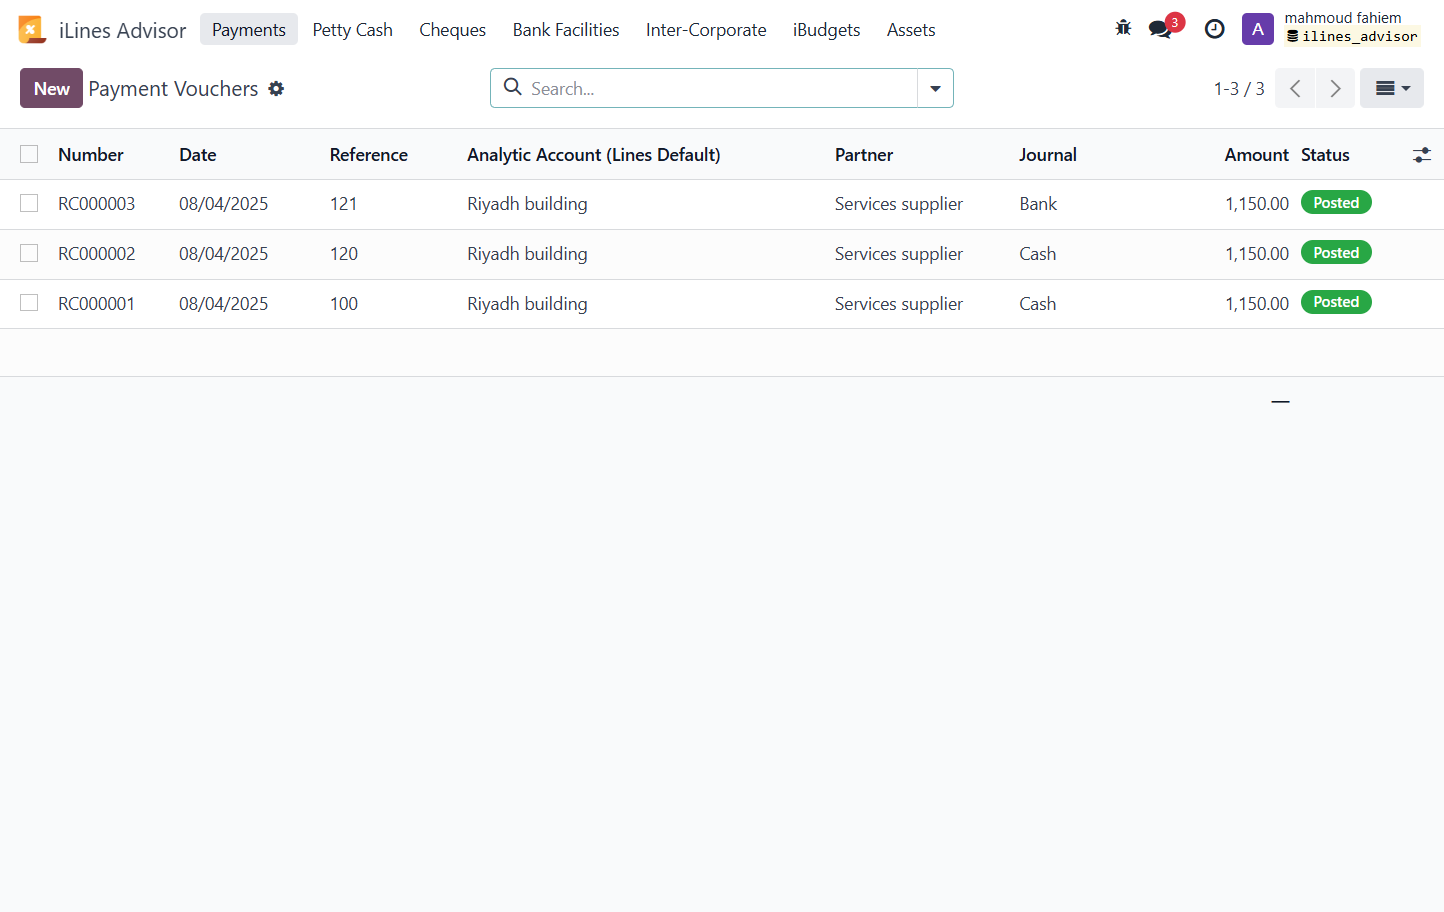Screen dimensions: 1444x912
Task: Sort by the Number column header
Action: 91,155
